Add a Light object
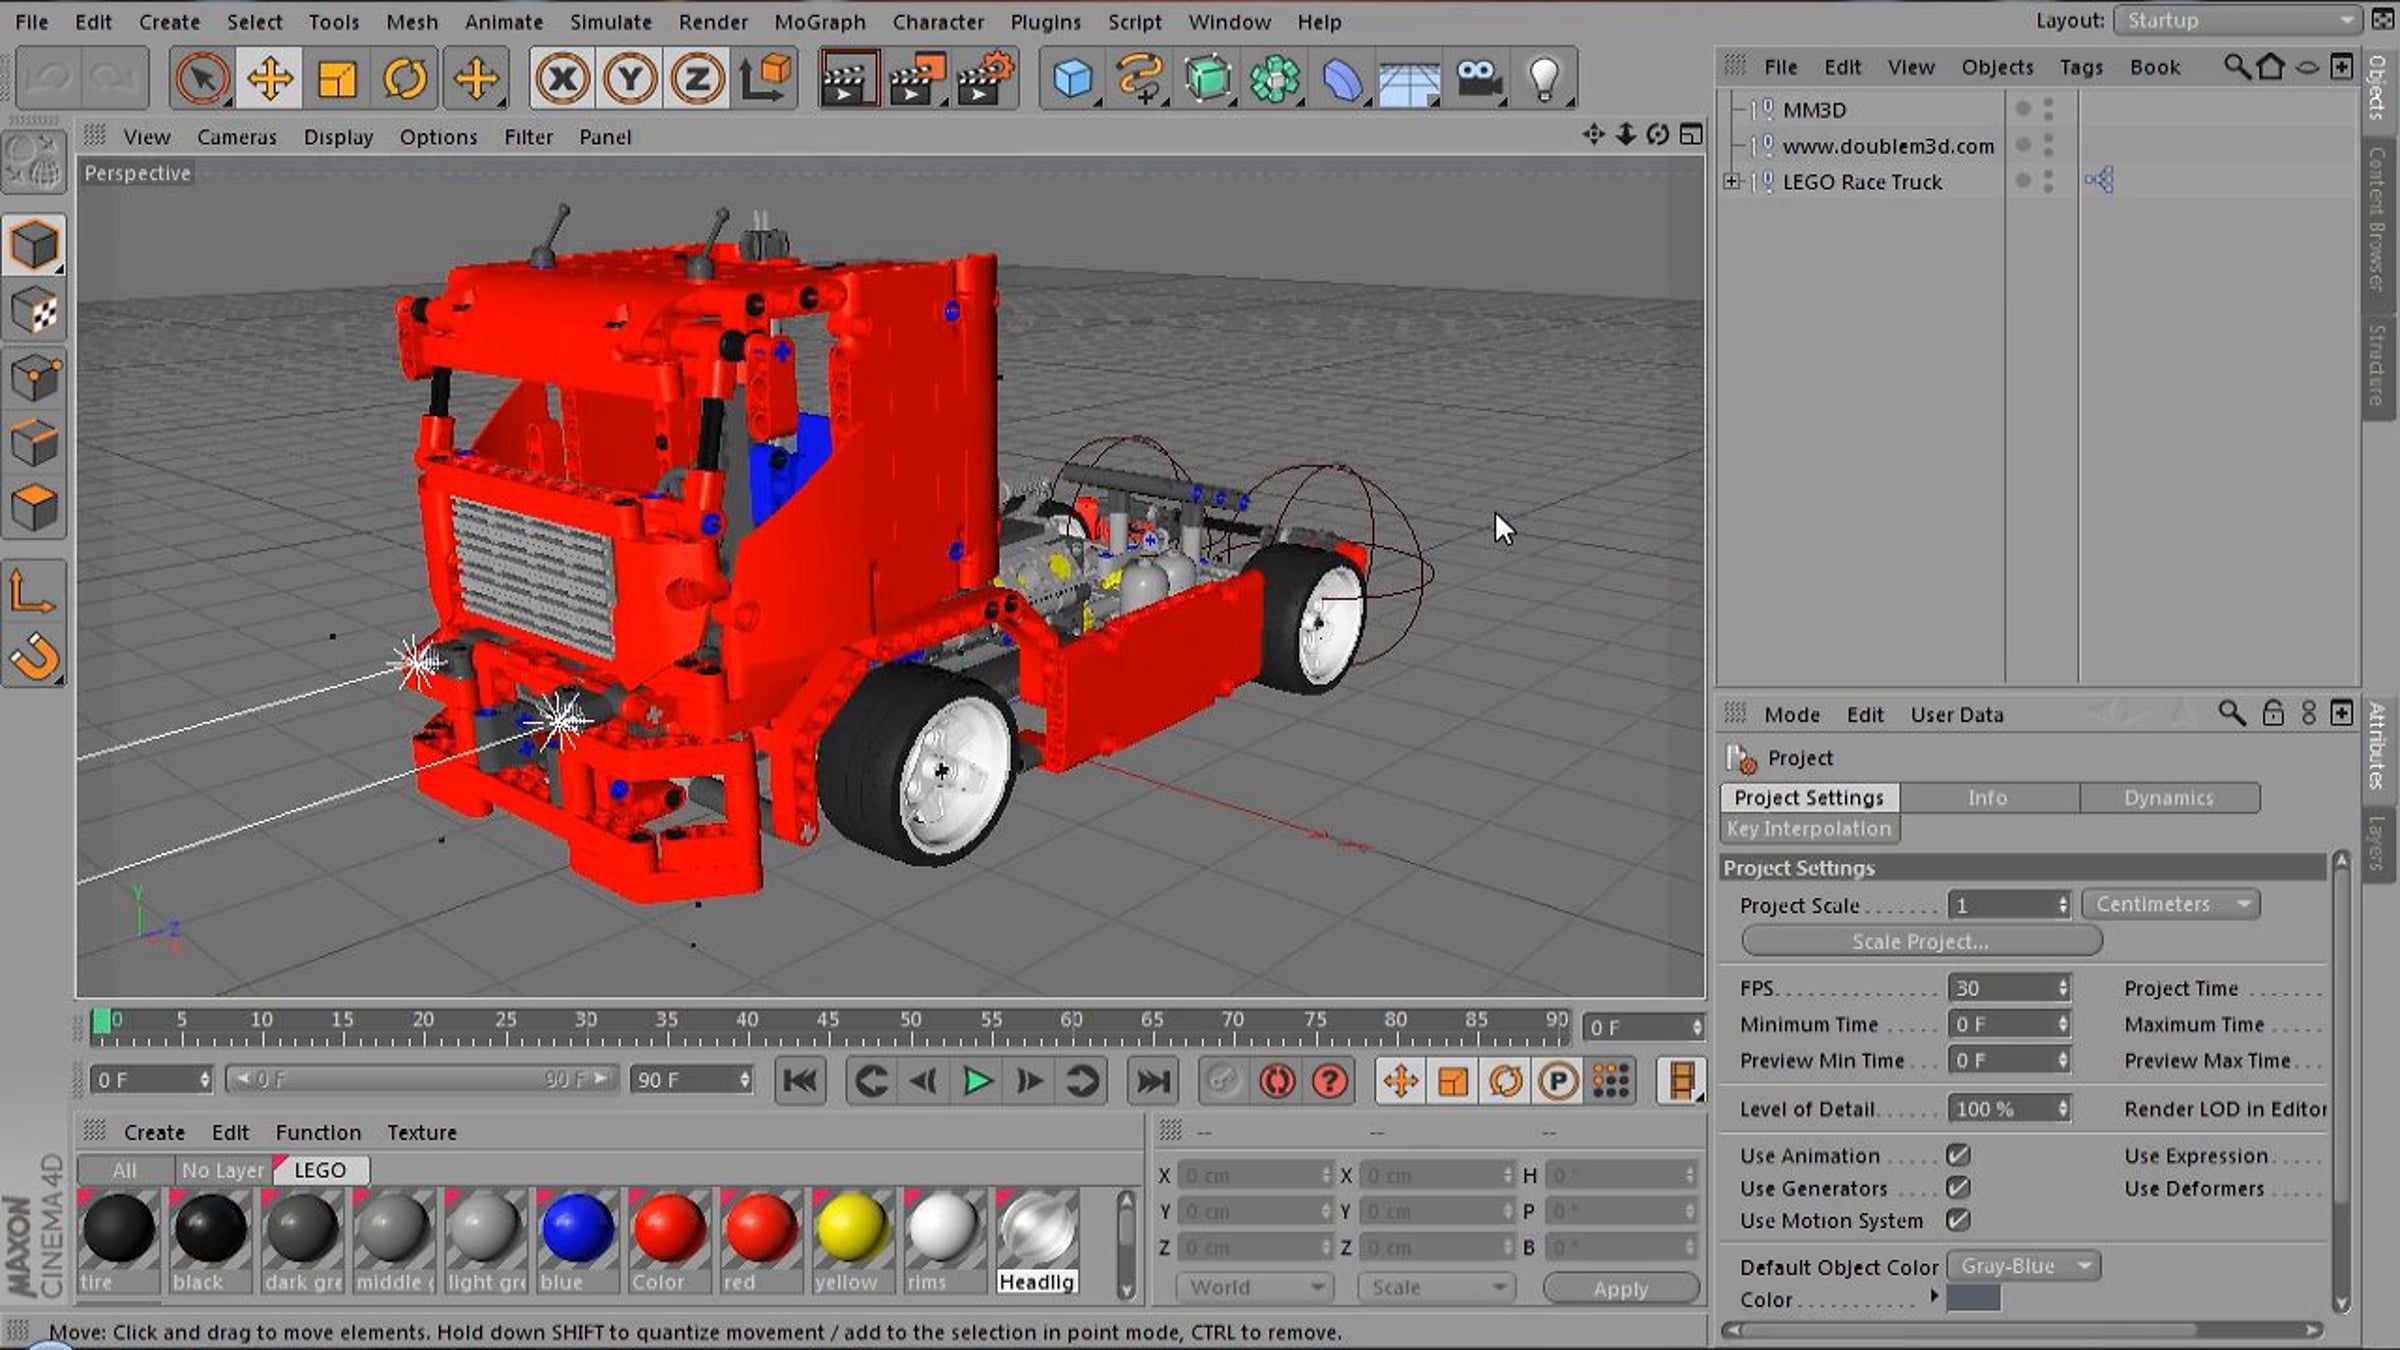The height and width of the screenshot is (1350, 2400). [x=1545, y=78]
